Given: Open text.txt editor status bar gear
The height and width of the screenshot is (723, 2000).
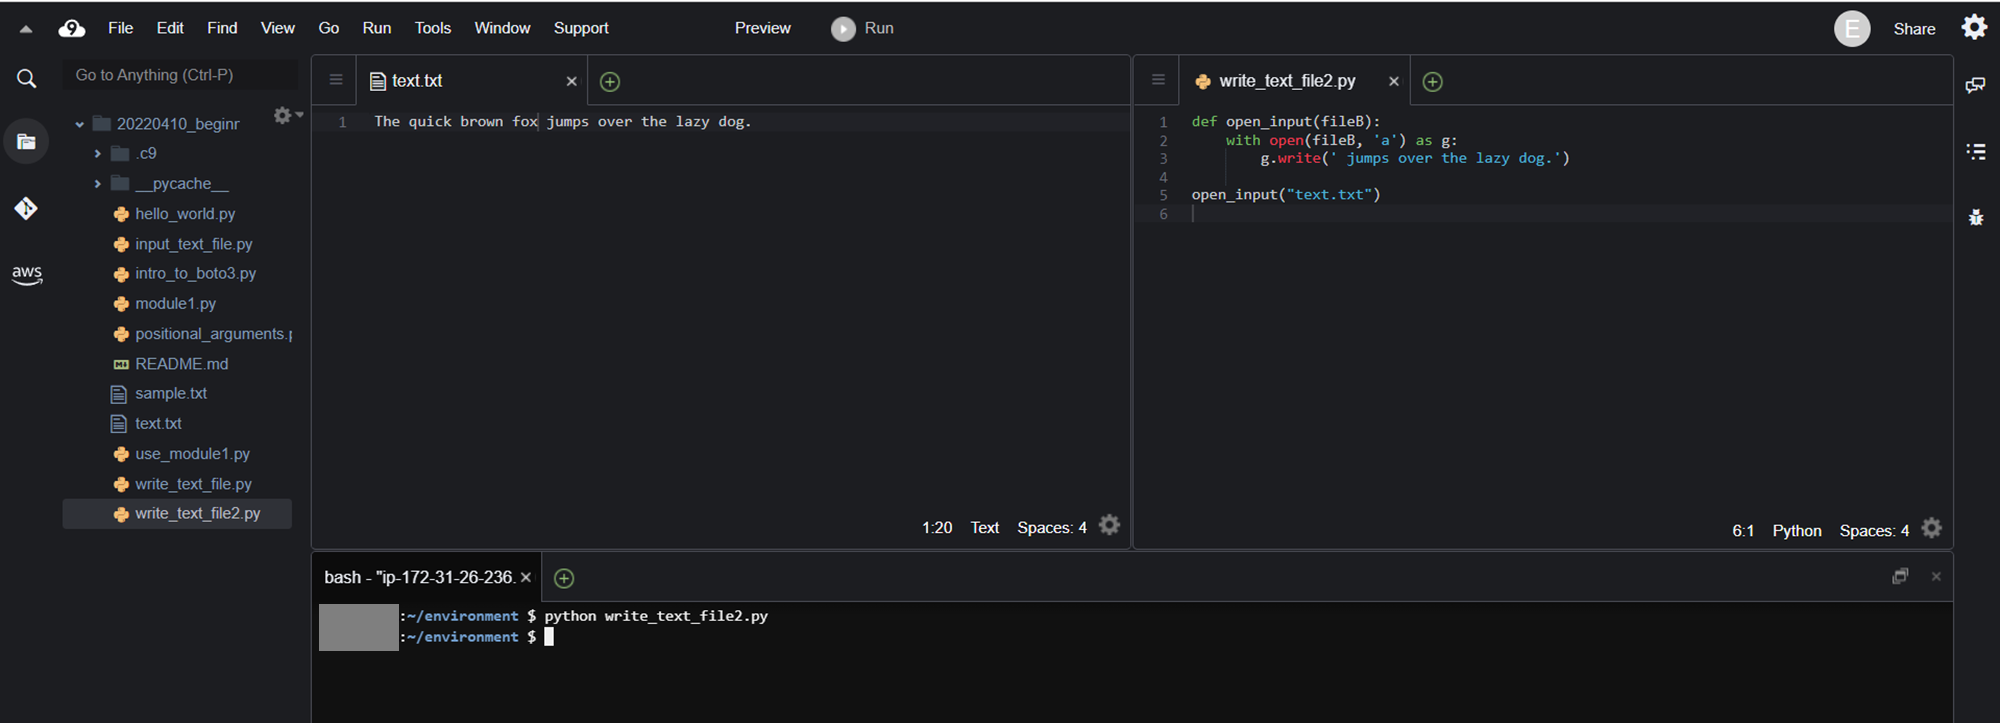Looking at the screenshot, I should tap(1109, 525).
